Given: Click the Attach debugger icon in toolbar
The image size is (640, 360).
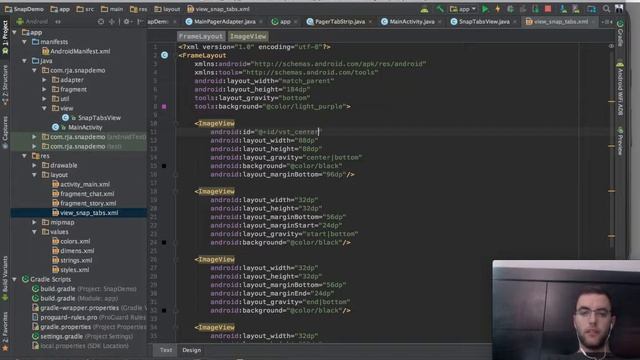Looking at the screenshot, I should (x=536, y=9).
